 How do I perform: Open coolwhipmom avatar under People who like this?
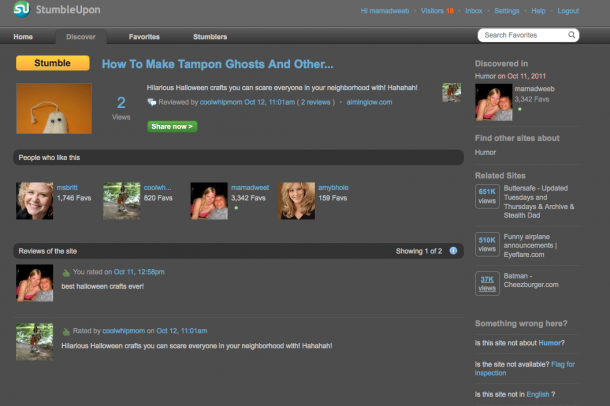click(122, 201)
